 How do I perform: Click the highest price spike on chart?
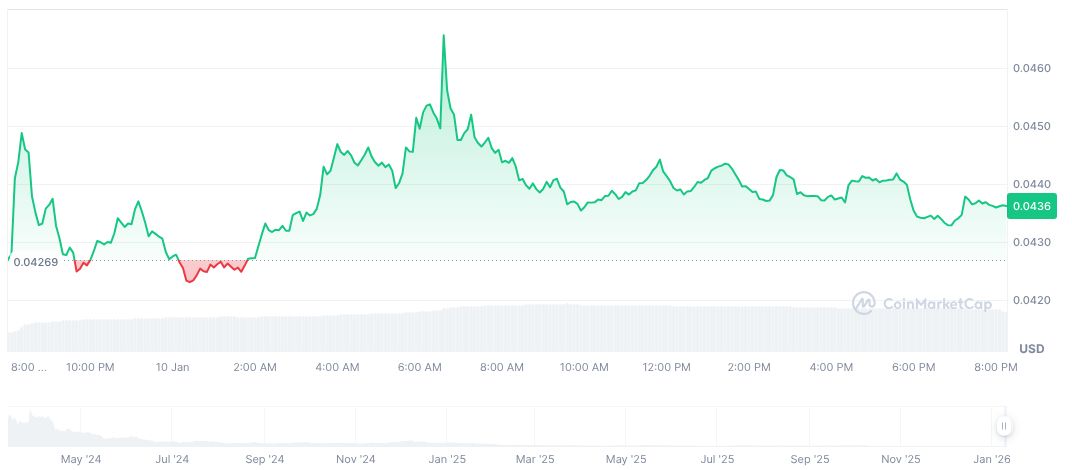[x=443, y=36]
